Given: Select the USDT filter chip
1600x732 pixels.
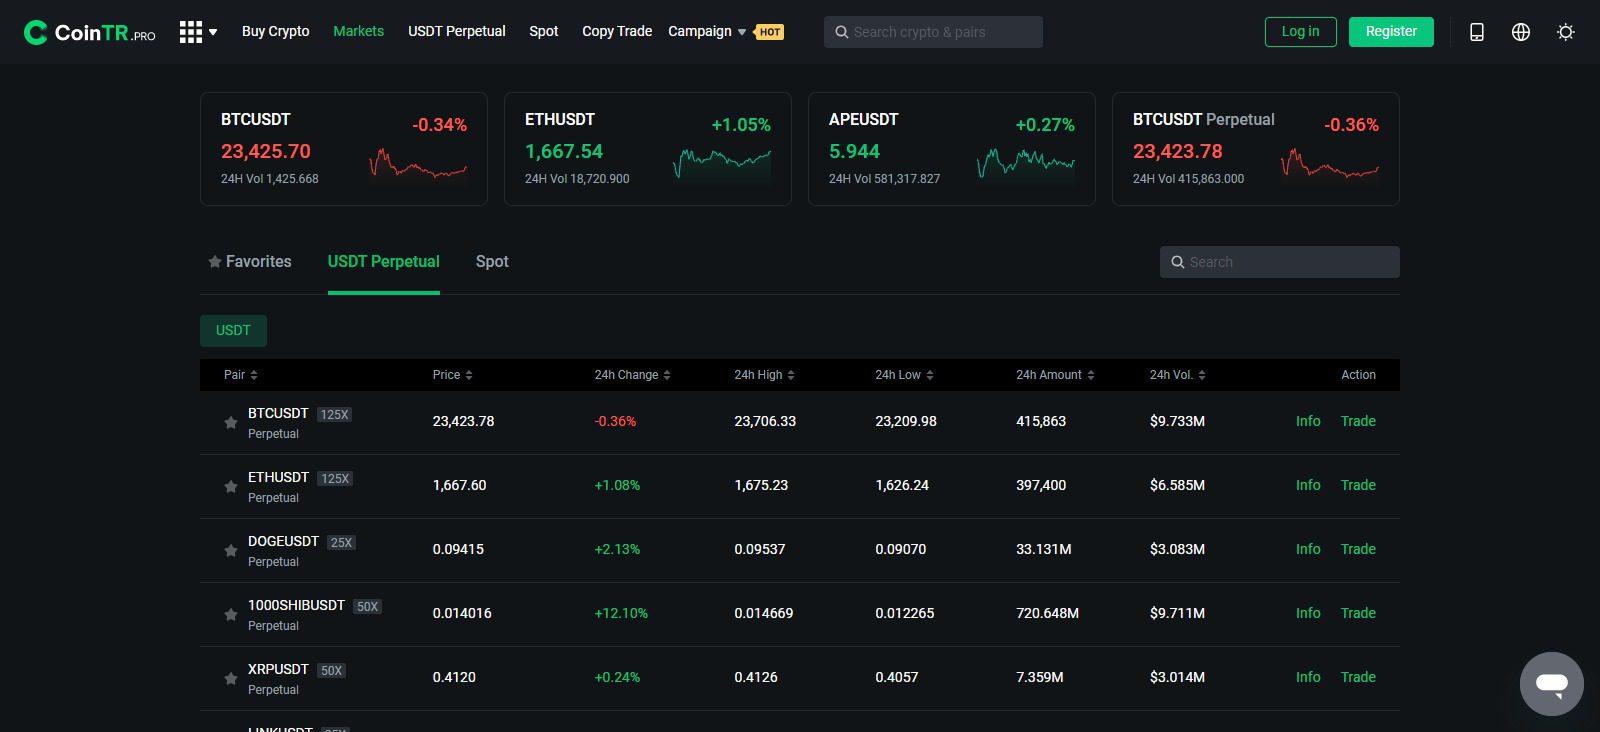Looking at the screenshot, I should click(233, 330).
